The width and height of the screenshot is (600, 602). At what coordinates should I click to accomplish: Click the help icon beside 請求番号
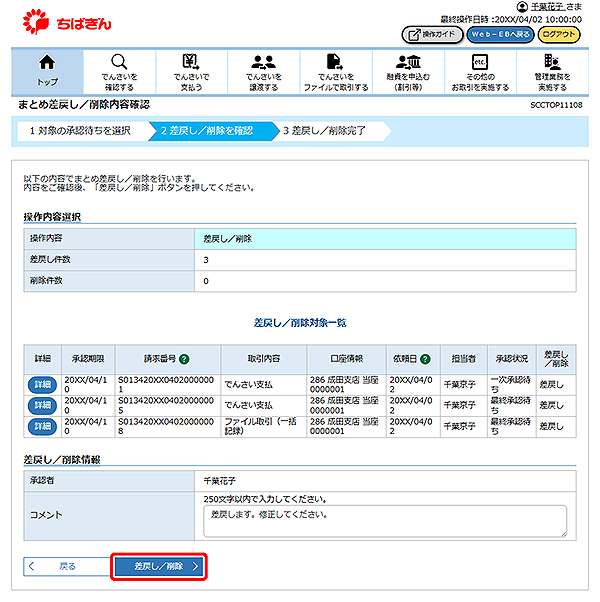(x=184, y=358)
